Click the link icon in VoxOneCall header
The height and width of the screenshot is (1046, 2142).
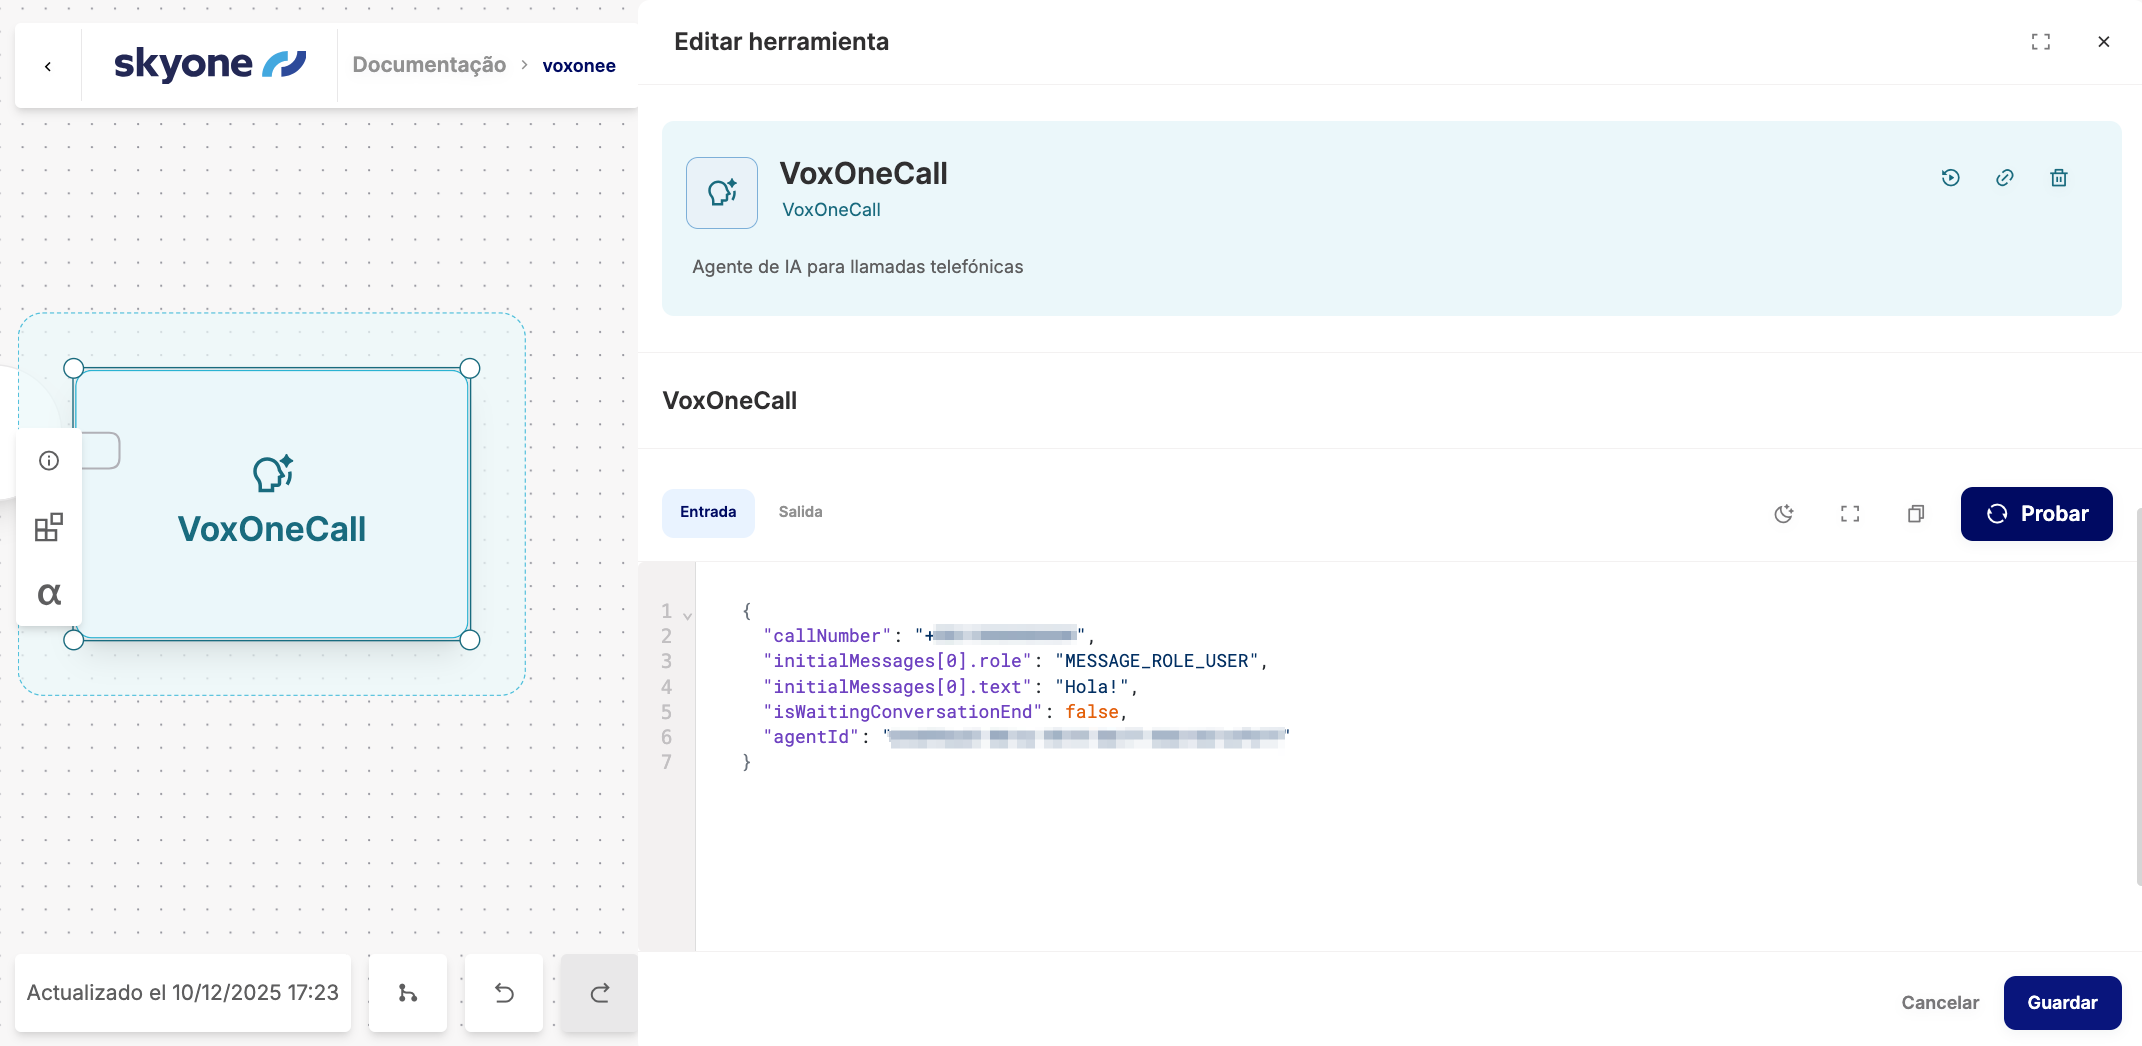click(x=2004, y=178)
